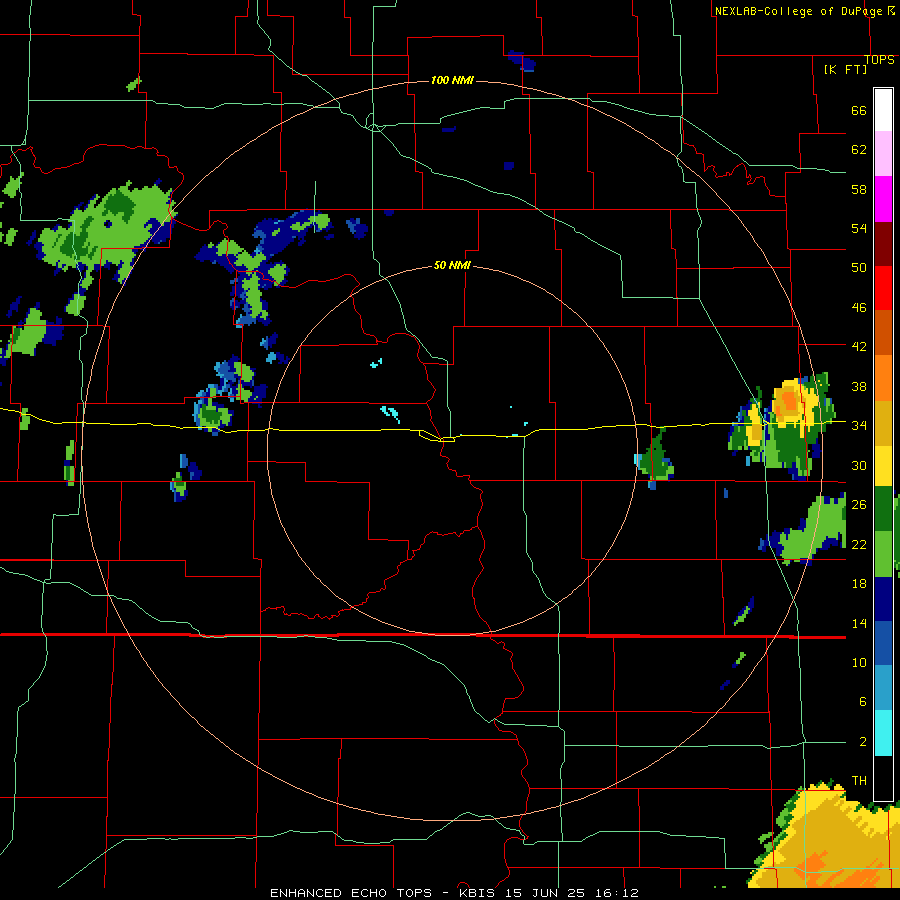Click the light pink legend swatch
900x900 pixels.
pos(883,154)
